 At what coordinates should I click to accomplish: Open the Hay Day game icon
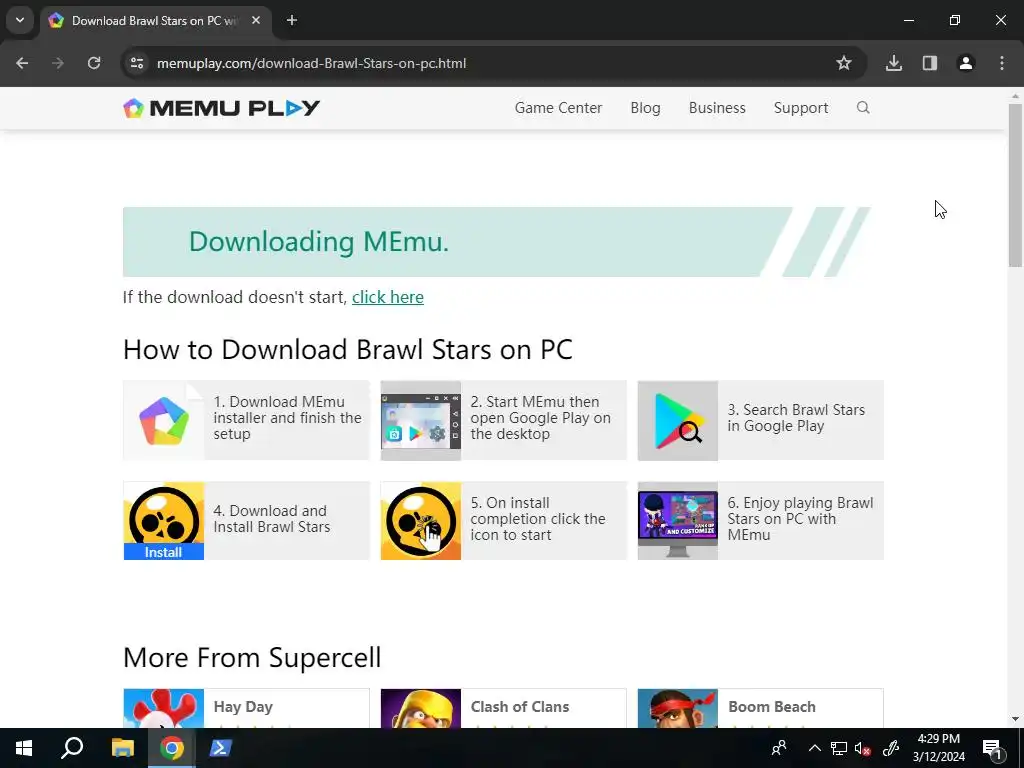click(164, 709)
